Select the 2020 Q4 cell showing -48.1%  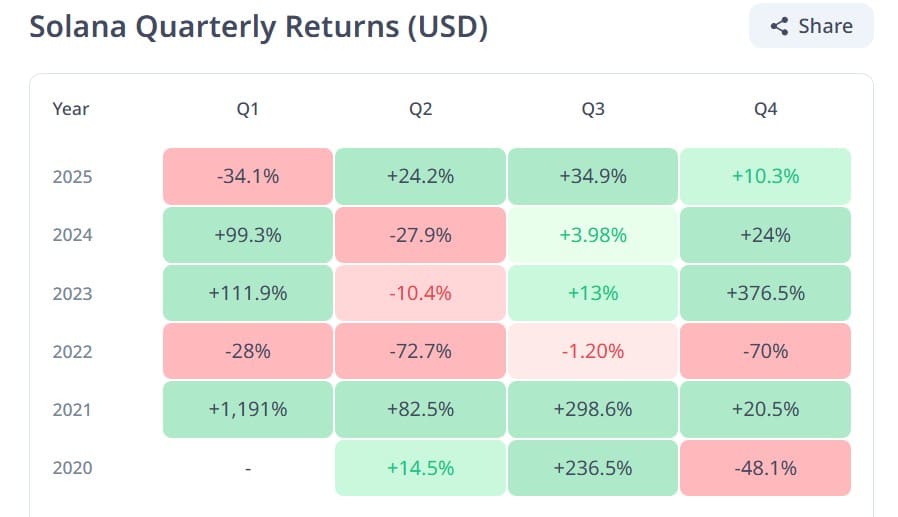pyautogui.click(x=765, y=468)
